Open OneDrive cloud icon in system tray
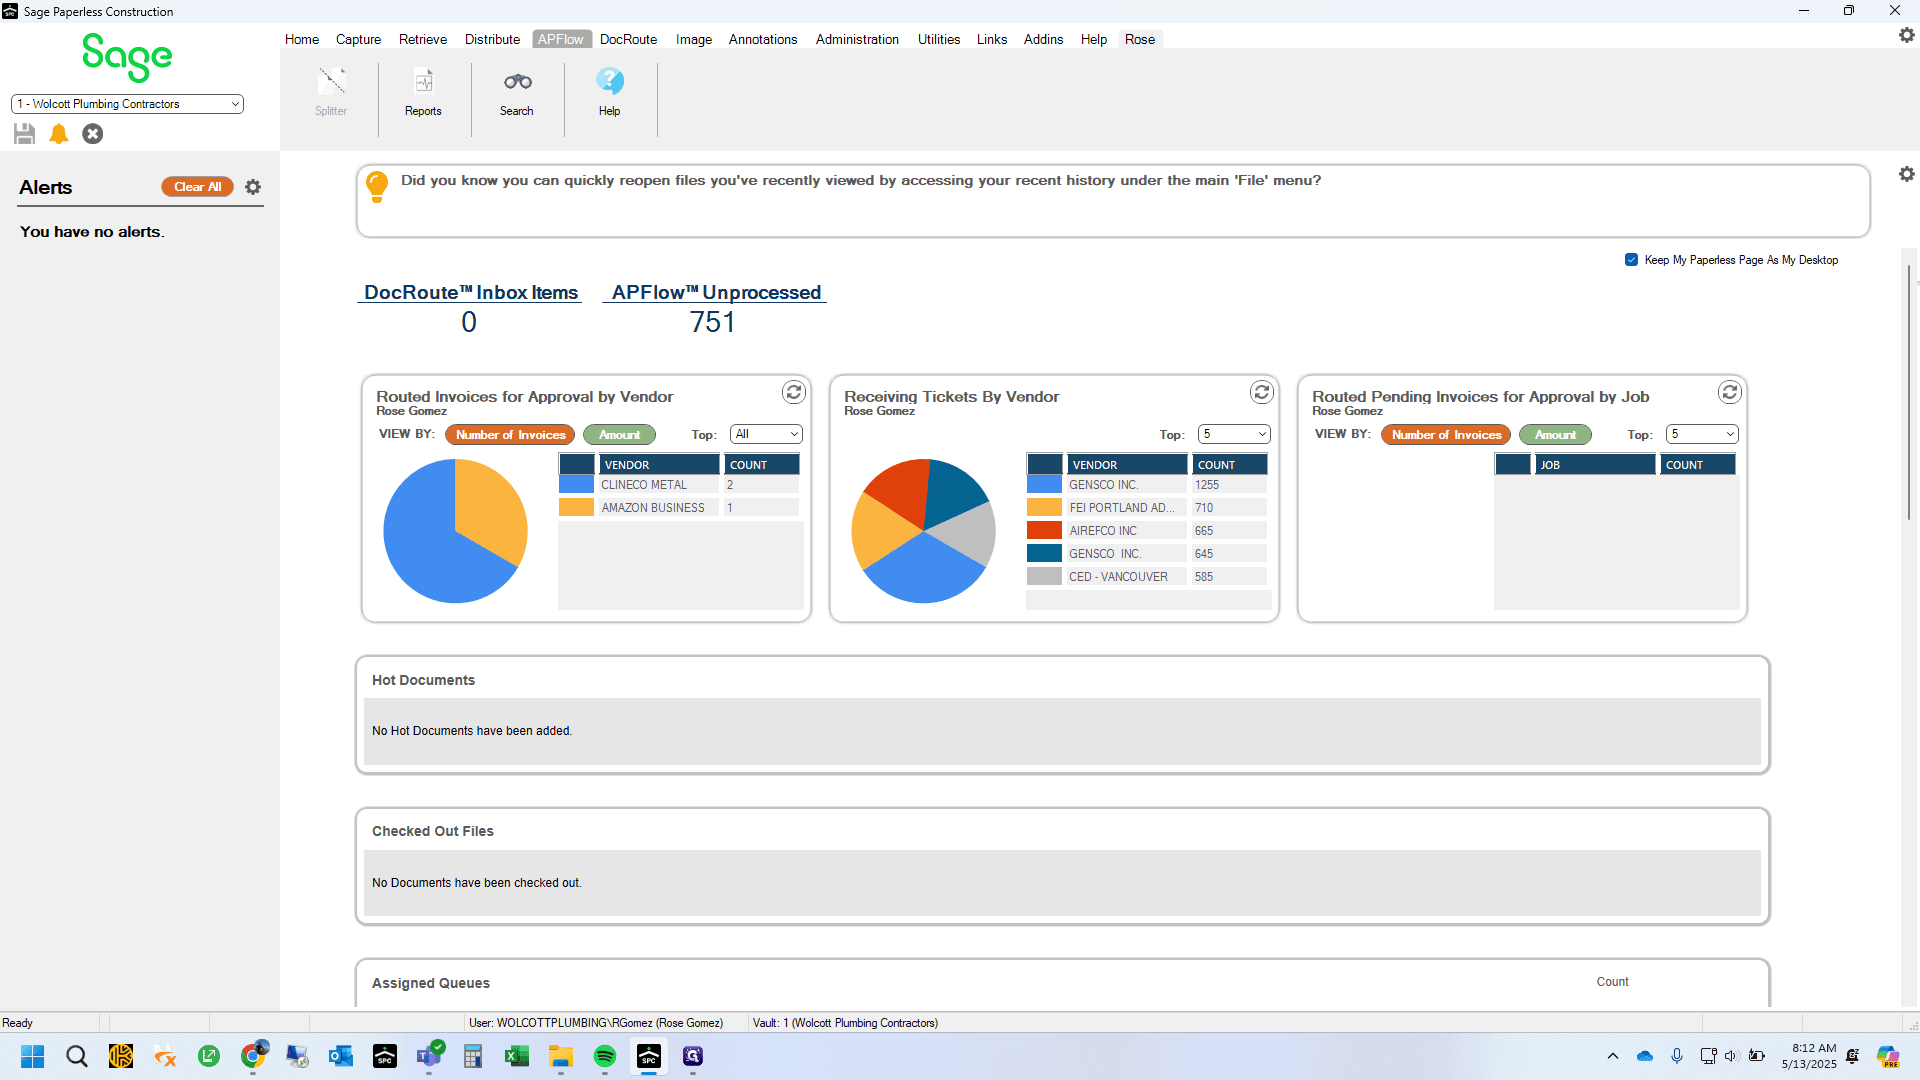 click(x=1645, y=1056)
